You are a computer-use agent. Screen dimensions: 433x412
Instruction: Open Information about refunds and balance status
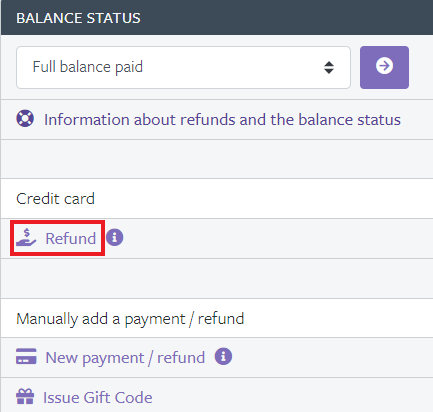coord(222,120)
